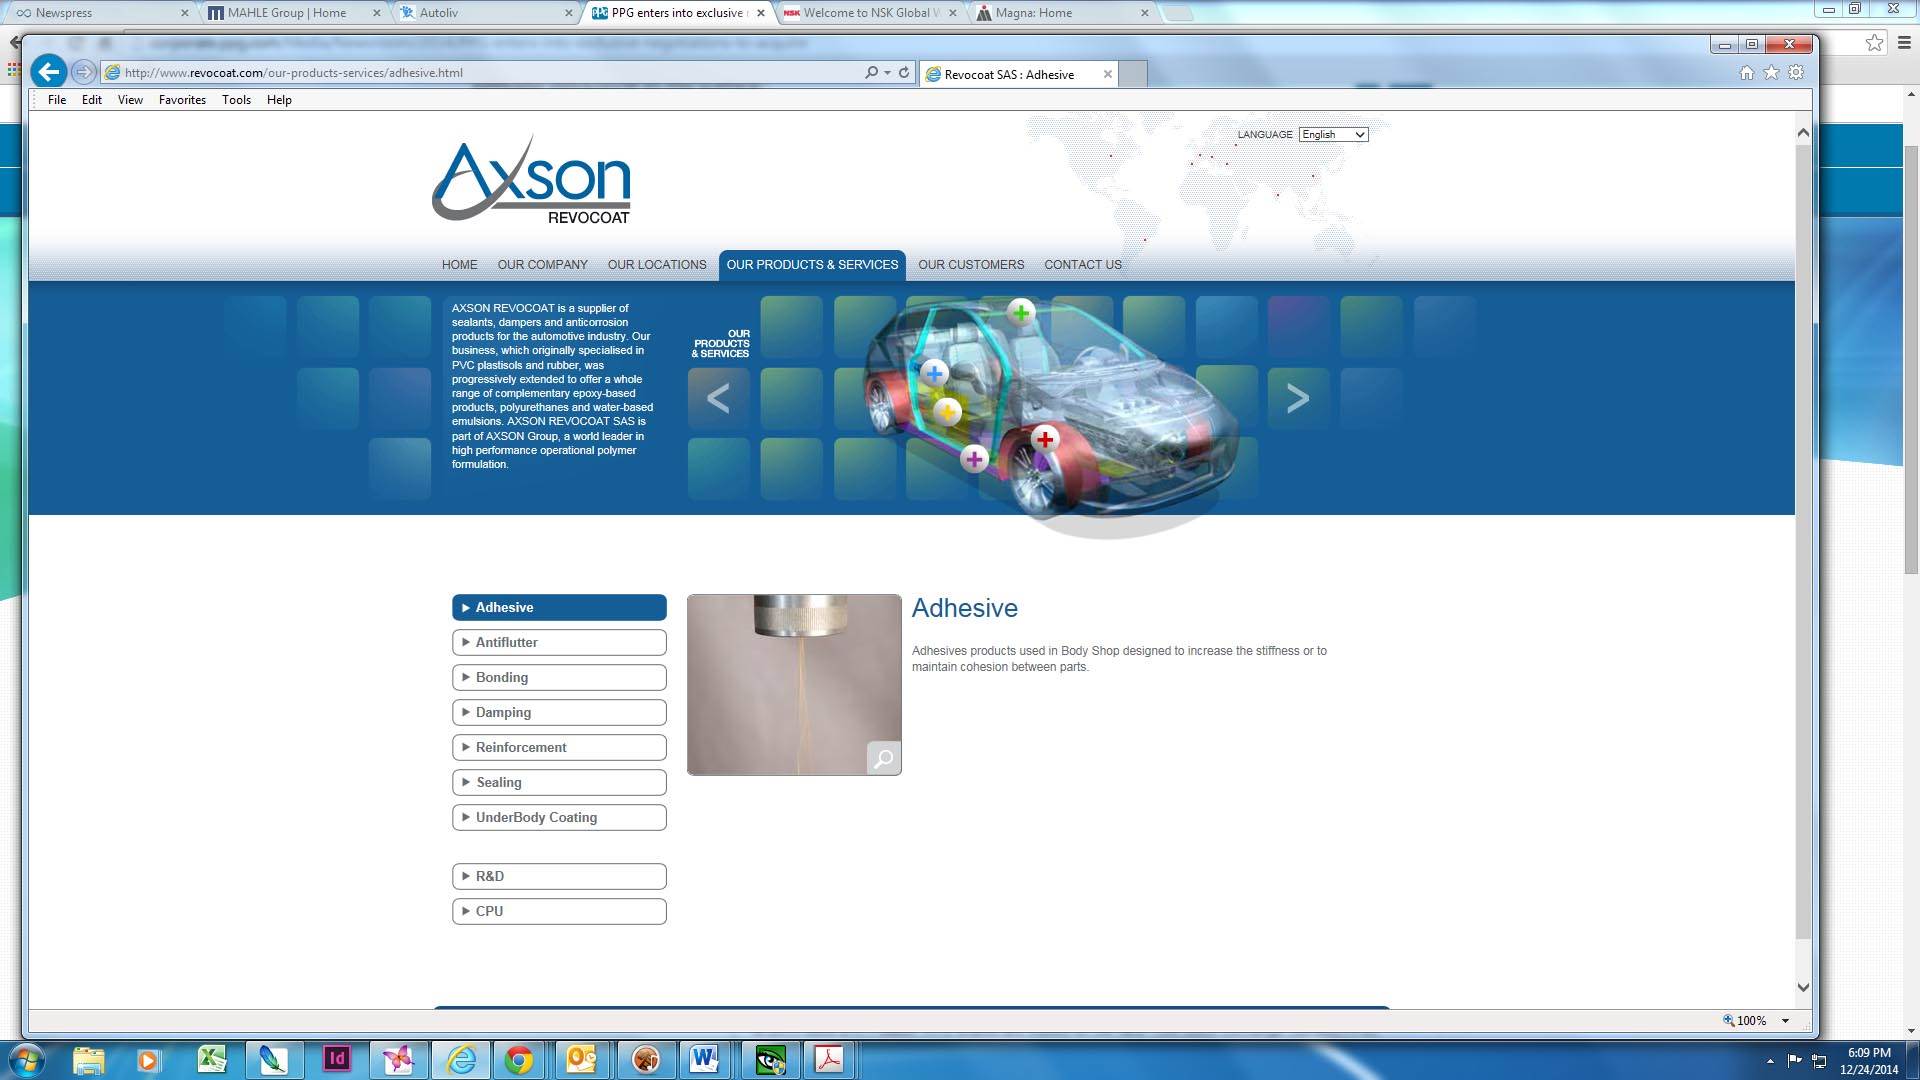Click green plus marker on car roof
Viewport: 1920px width, 1080px height.
[1020, 313]
